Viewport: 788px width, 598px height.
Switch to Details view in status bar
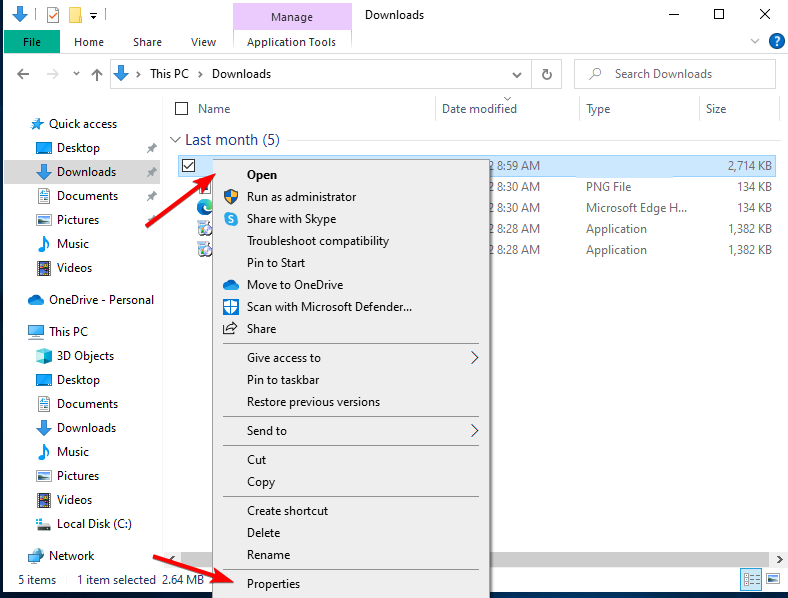[751, 579]
